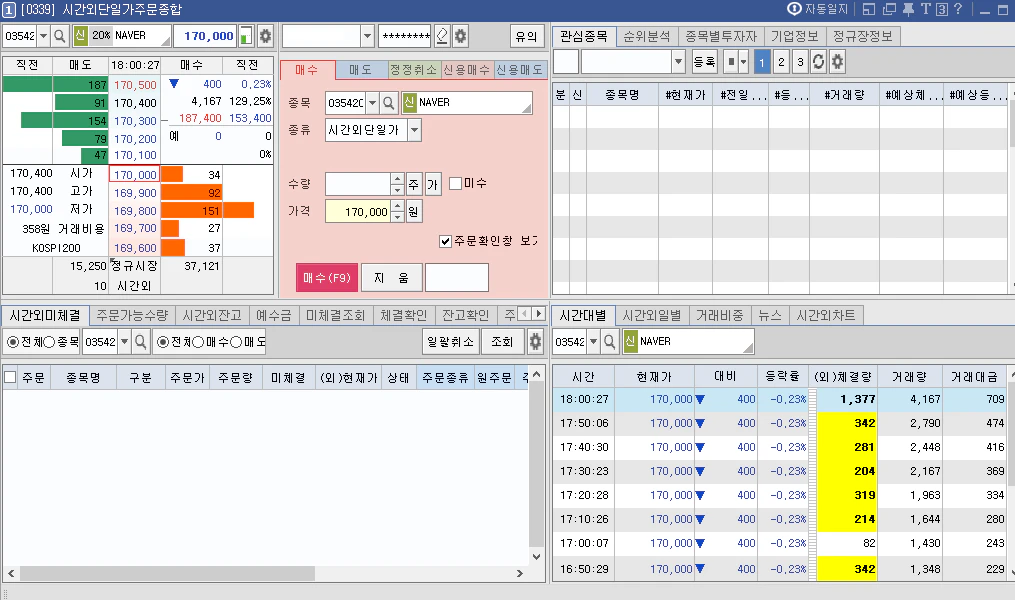Click the 주 quantity unit button

point(414,184)
